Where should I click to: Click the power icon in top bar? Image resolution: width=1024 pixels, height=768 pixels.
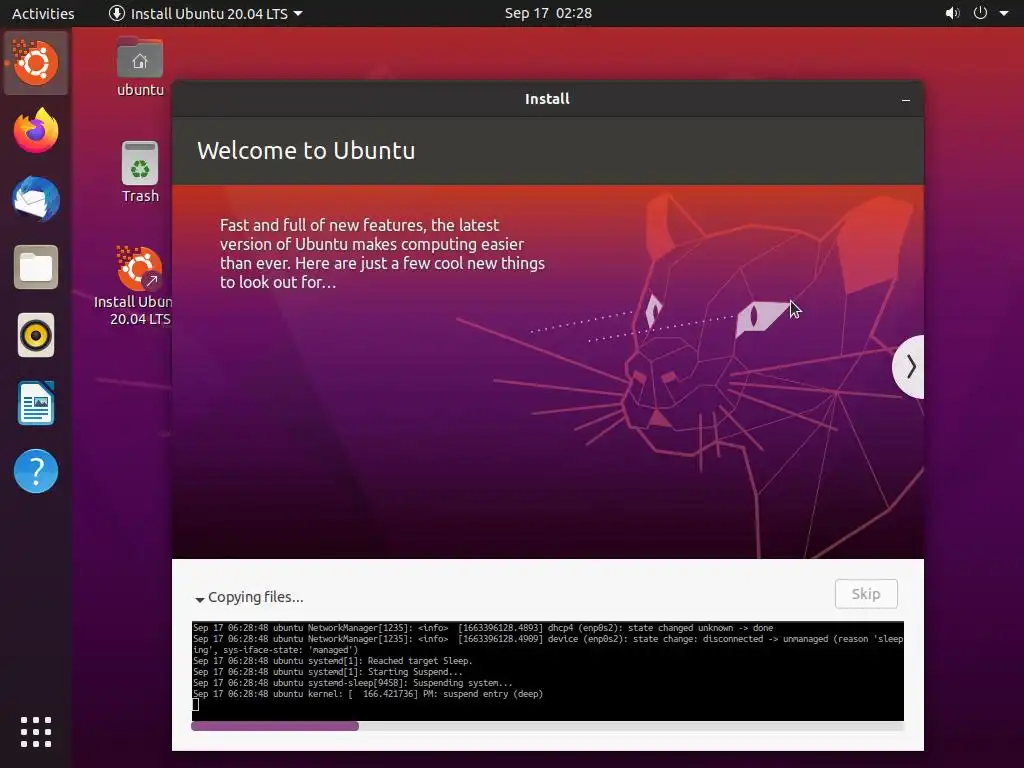[x=980, y=13]
